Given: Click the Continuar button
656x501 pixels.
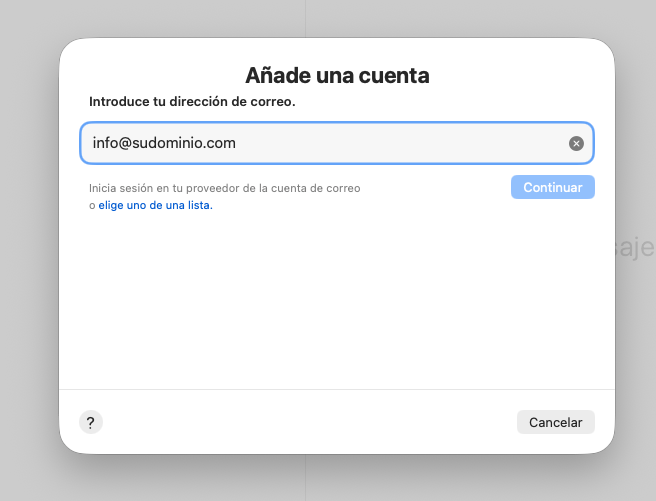Looking at the screenshot, I should point(552,187).
